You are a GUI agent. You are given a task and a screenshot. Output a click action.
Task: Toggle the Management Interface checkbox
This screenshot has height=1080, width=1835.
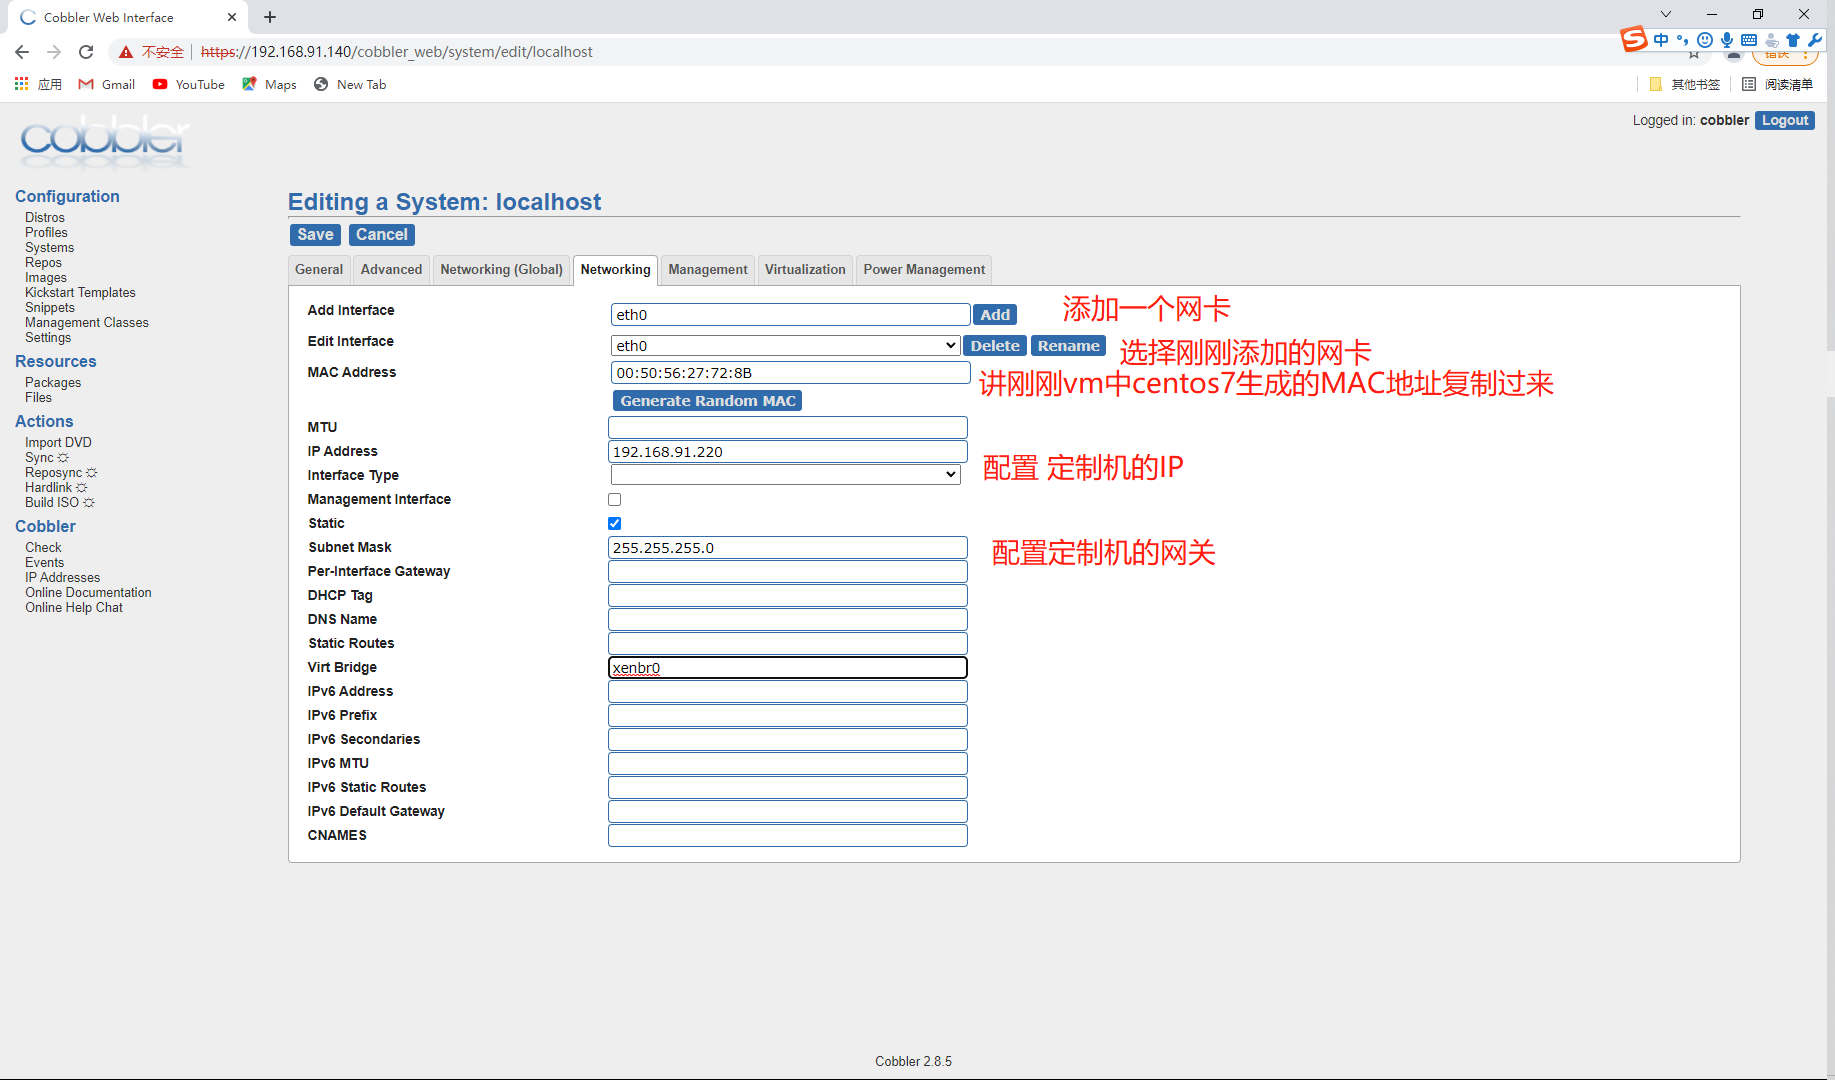tap(615, 499)
